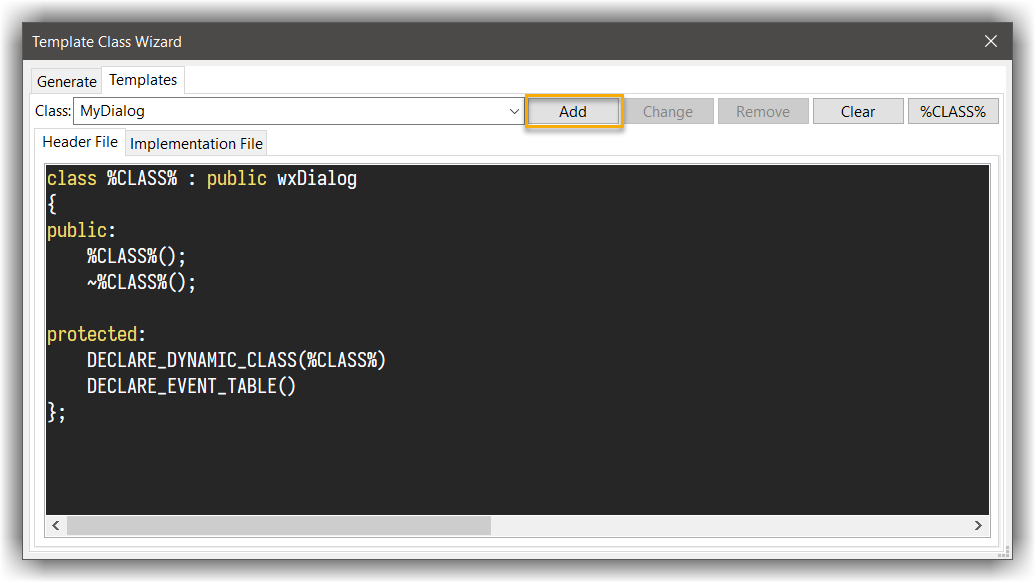This screenshot has height=583, width=1036.
Task: Switch to the Generate tab
Action: coord(67,82)
